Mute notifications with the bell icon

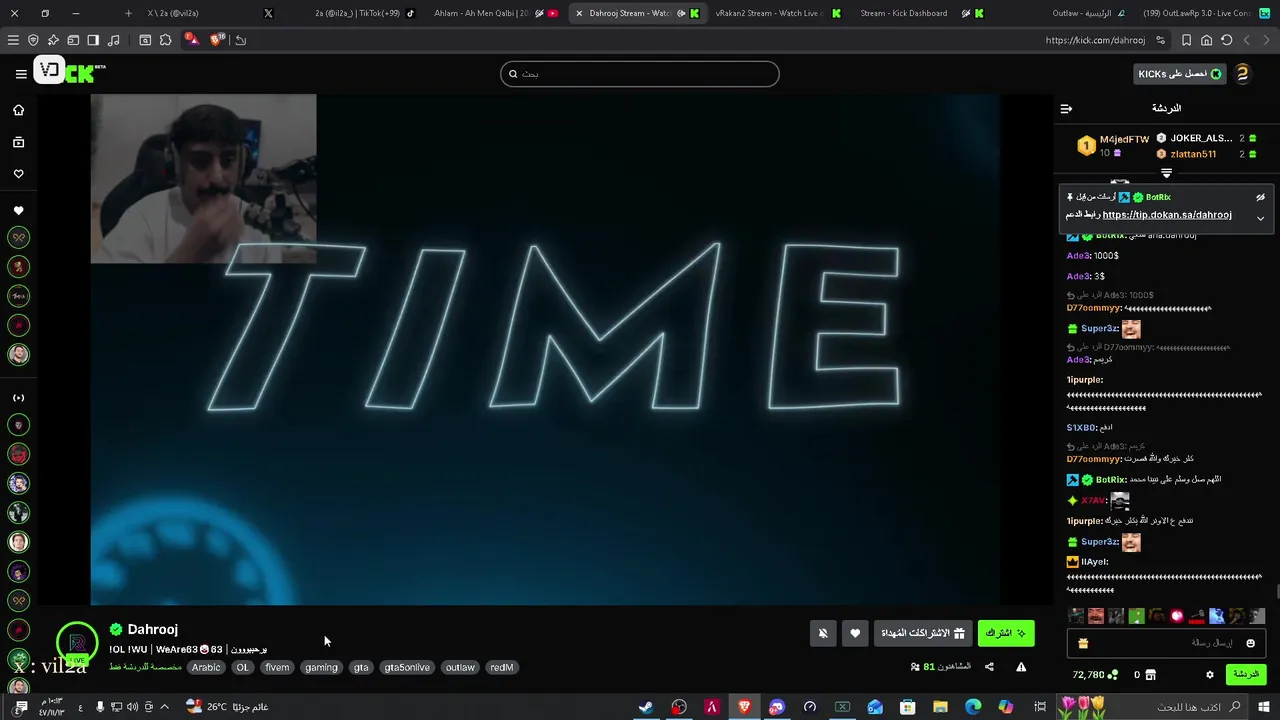823,633
